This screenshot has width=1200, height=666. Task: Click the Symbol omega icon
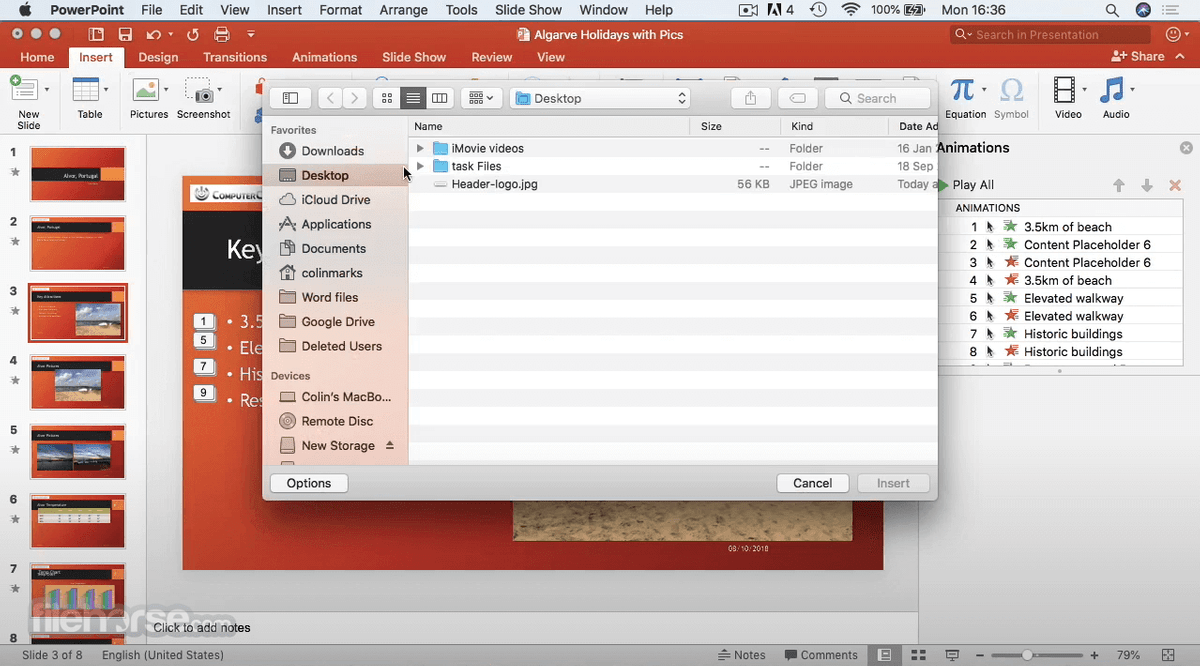(1011, 90)
